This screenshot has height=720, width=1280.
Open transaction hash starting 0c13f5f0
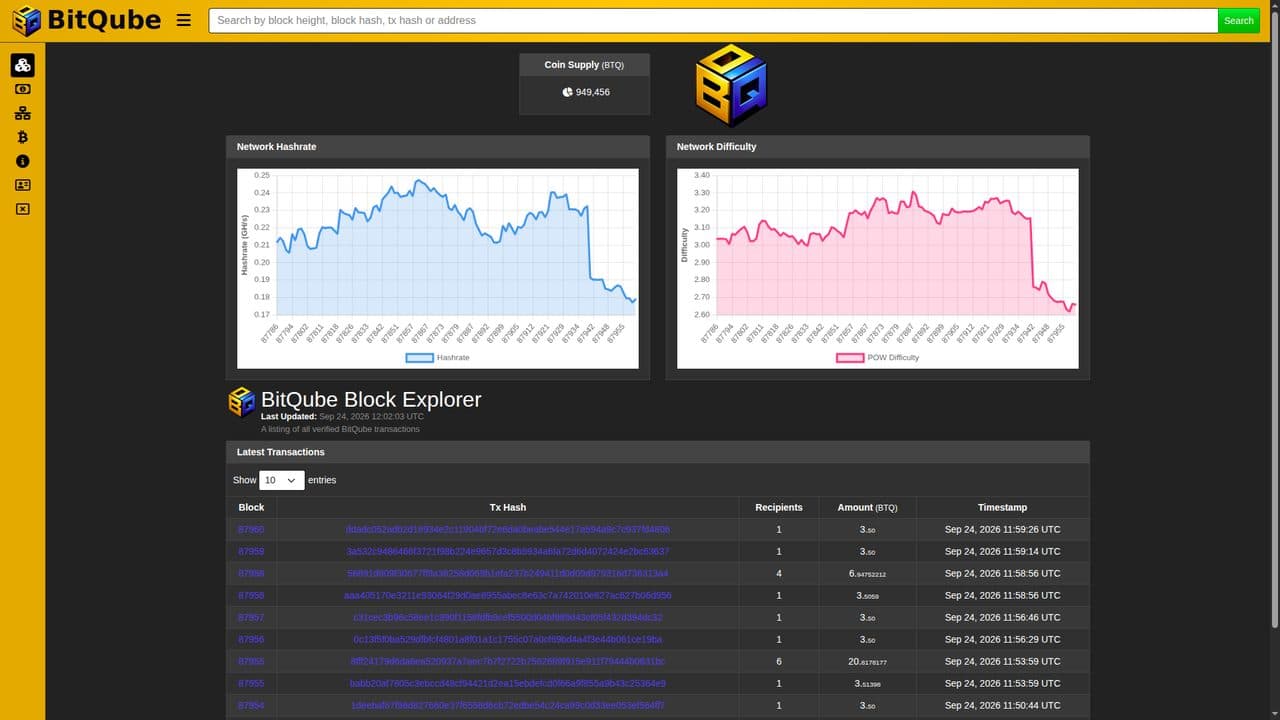[x=507, y=639]
